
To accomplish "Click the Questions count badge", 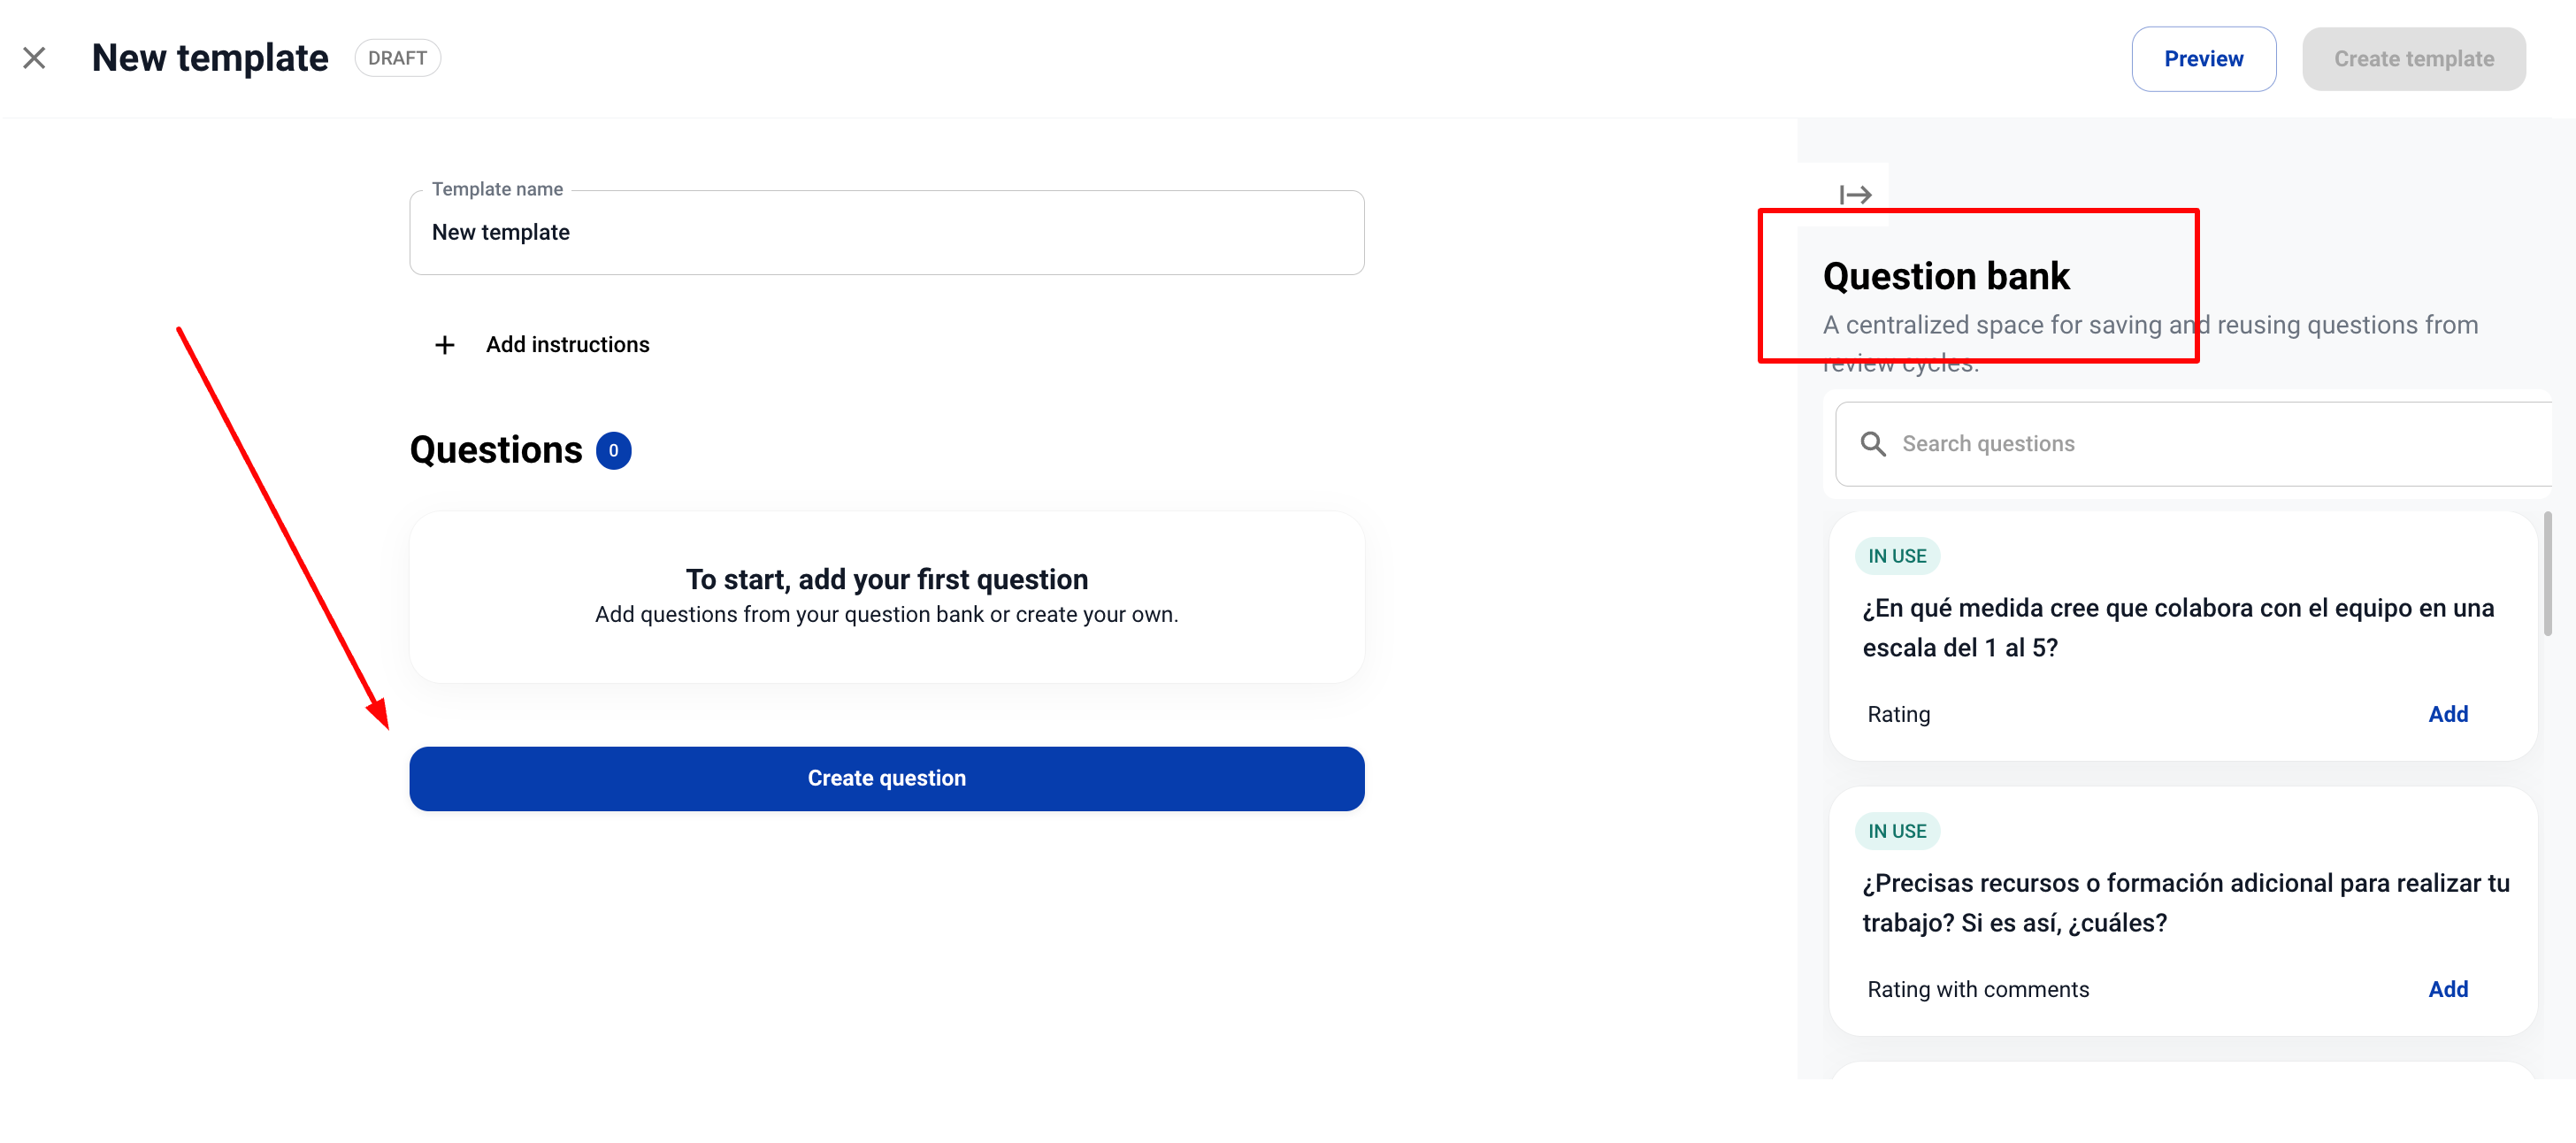I will pyautogui.click(x=613, y=451).
